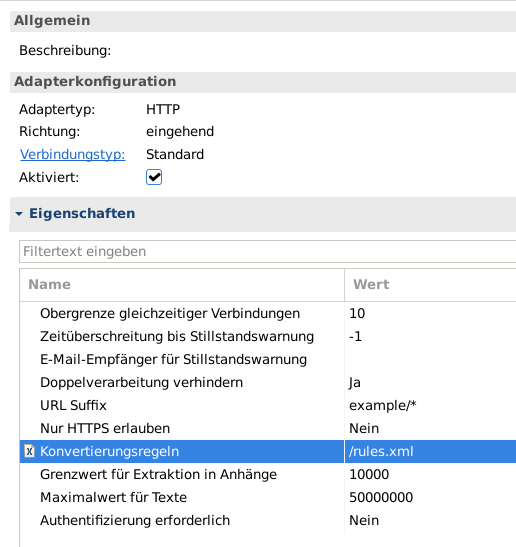Sort by the Name column header
This screenshot has height=547, width=516.
pos(182,285)
